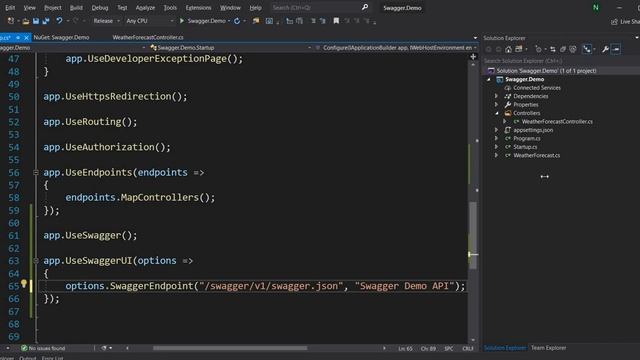This screenshot has width=640, height=360.
Task: Open the Release configuration dropdown
Action: pos(106,21)
